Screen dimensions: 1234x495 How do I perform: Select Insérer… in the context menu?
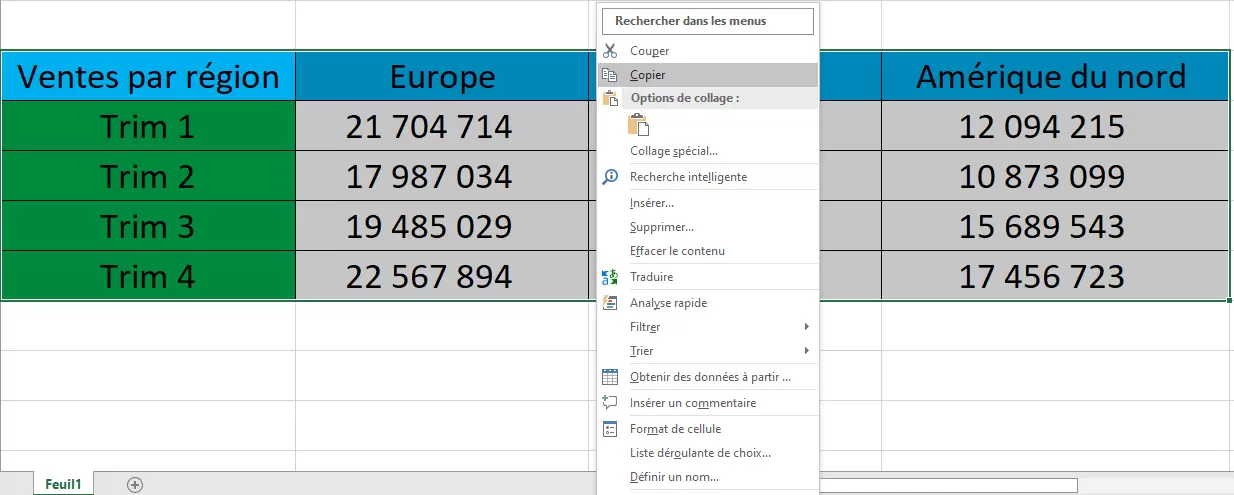pos(707,203)
